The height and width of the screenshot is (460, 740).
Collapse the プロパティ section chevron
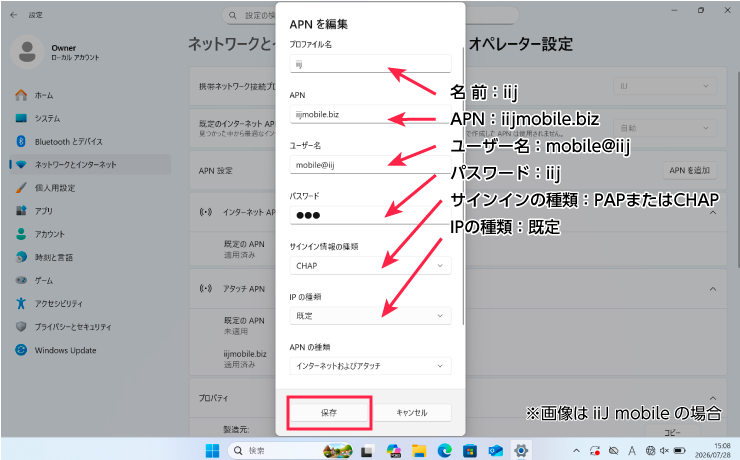(x=713, y=398)
